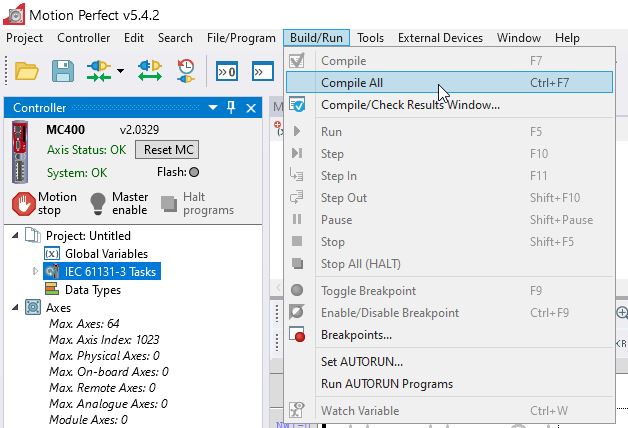Open the connect icon's dropdown arrow
The height and width of the screenshot is (428, 628).
[120, 71]
